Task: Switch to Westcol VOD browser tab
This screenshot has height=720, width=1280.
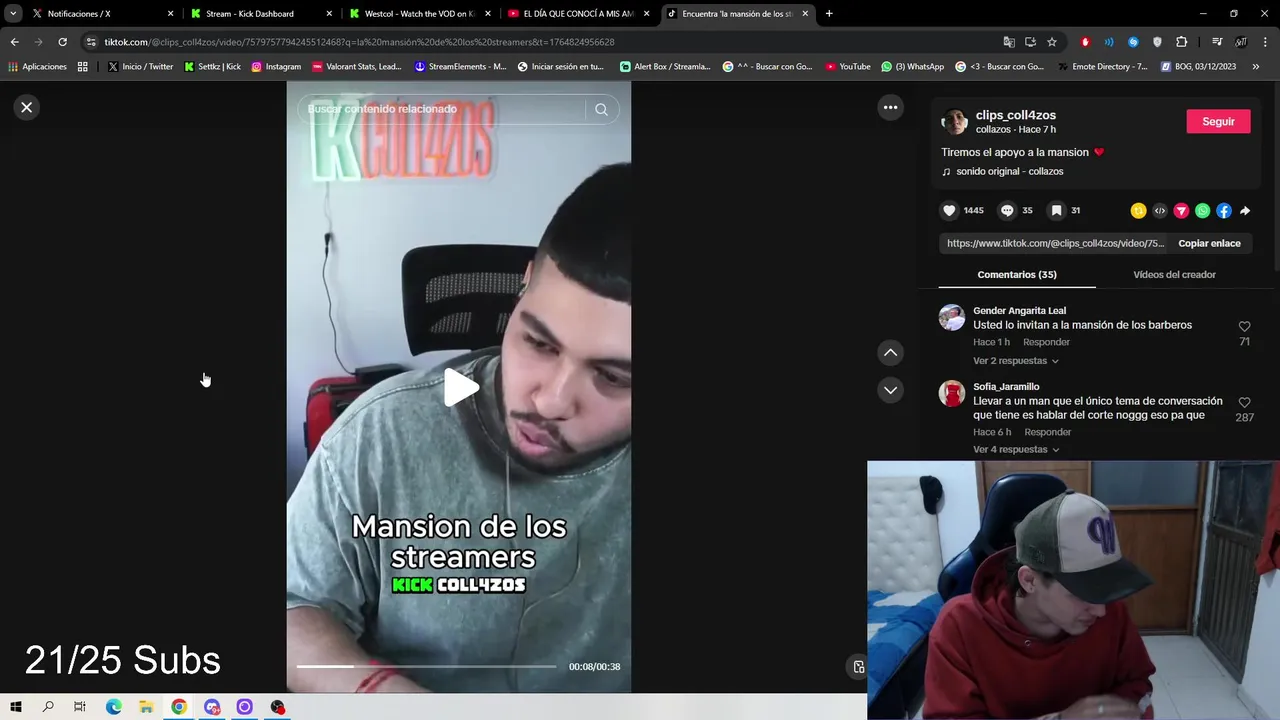Action: click(419, 14)
